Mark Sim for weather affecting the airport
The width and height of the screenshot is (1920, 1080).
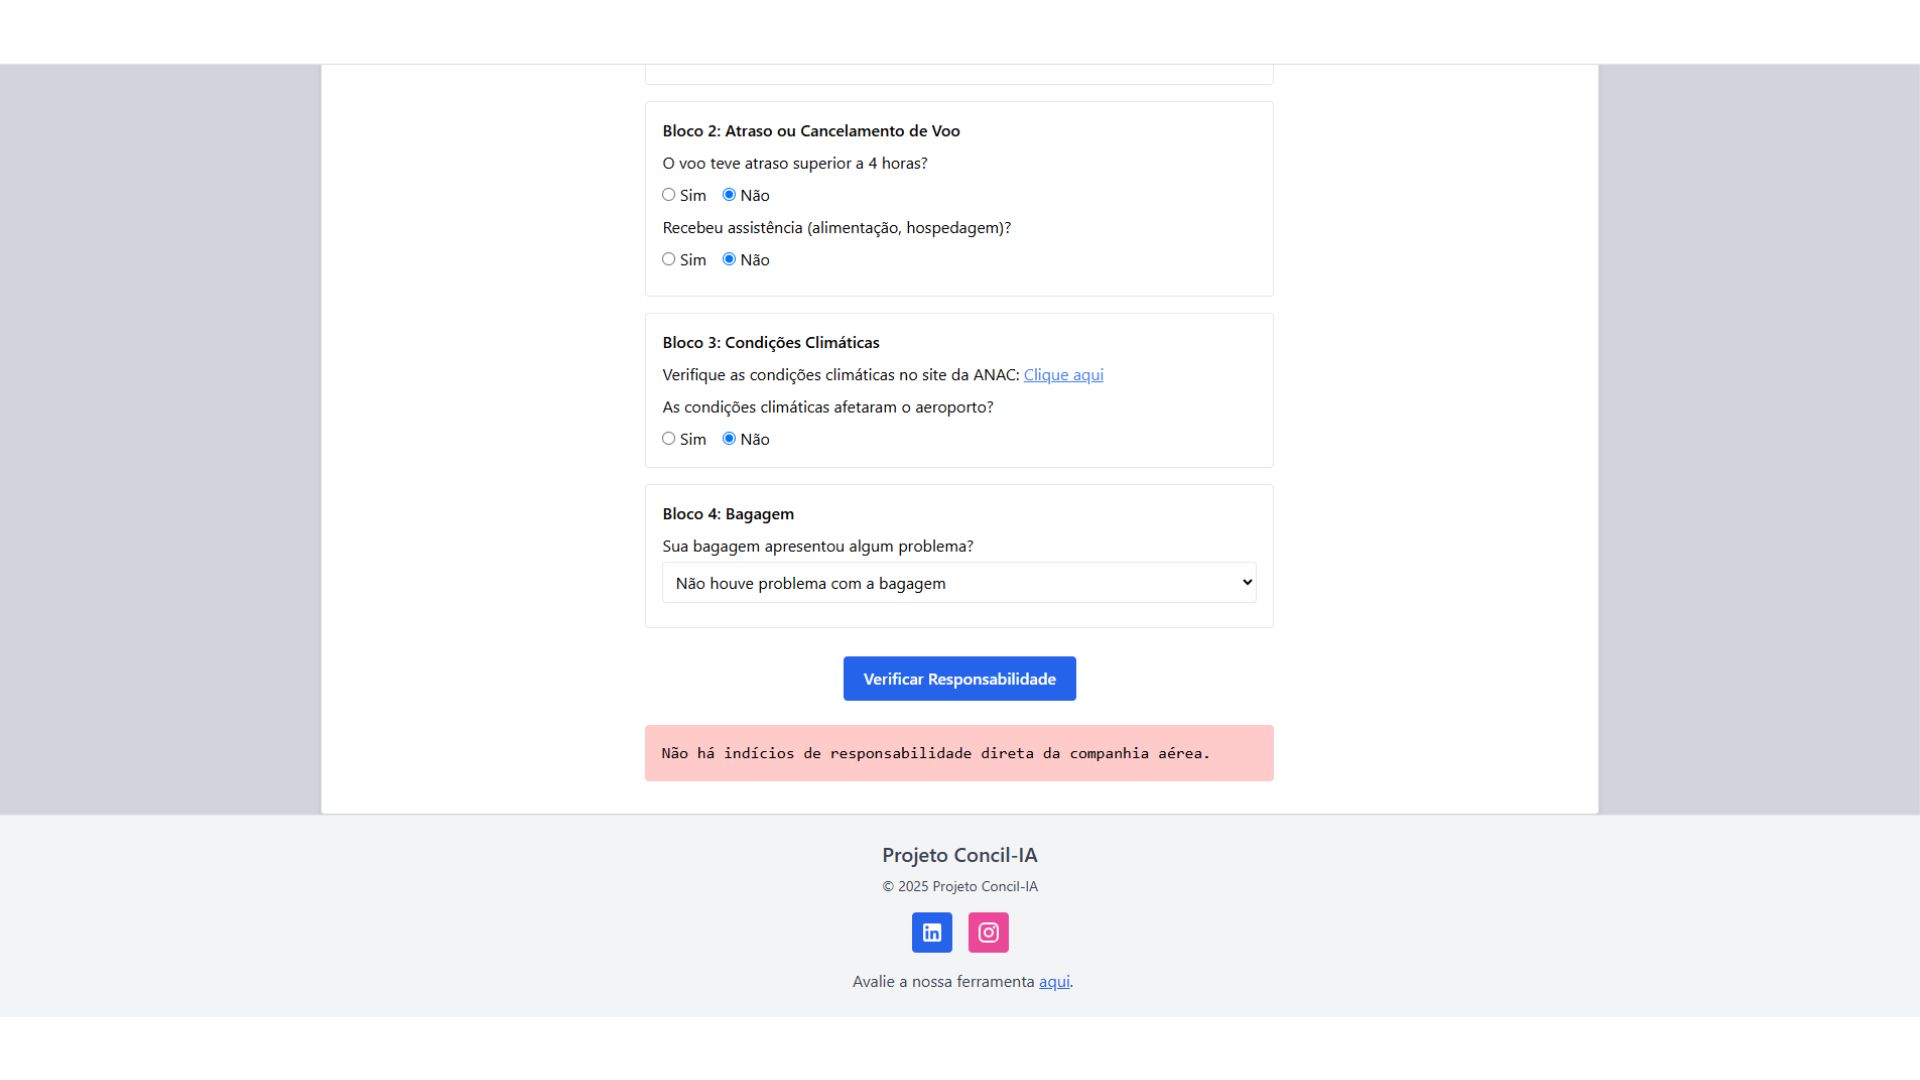(x=669, y=439)
